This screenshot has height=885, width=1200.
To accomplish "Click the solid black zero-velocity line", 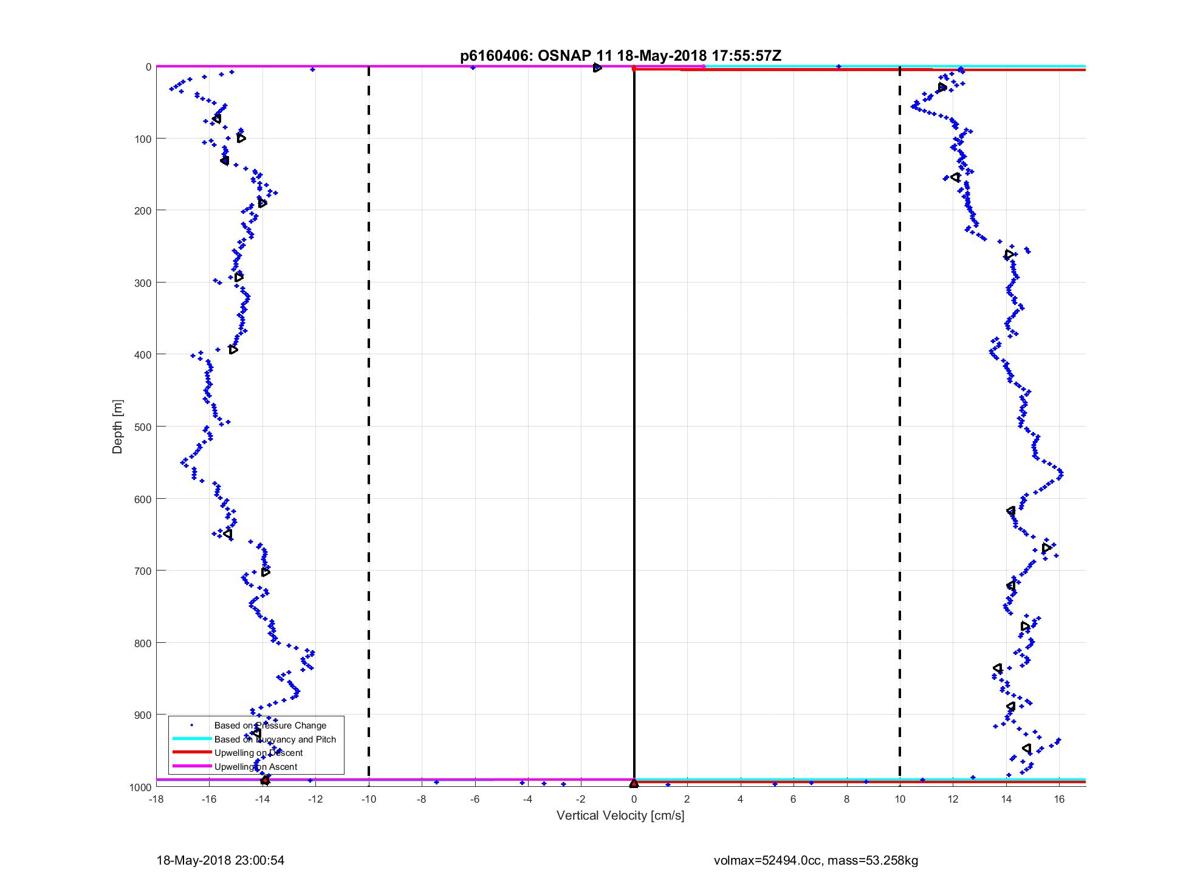I will pyautogui.click(x=634, y=427).
